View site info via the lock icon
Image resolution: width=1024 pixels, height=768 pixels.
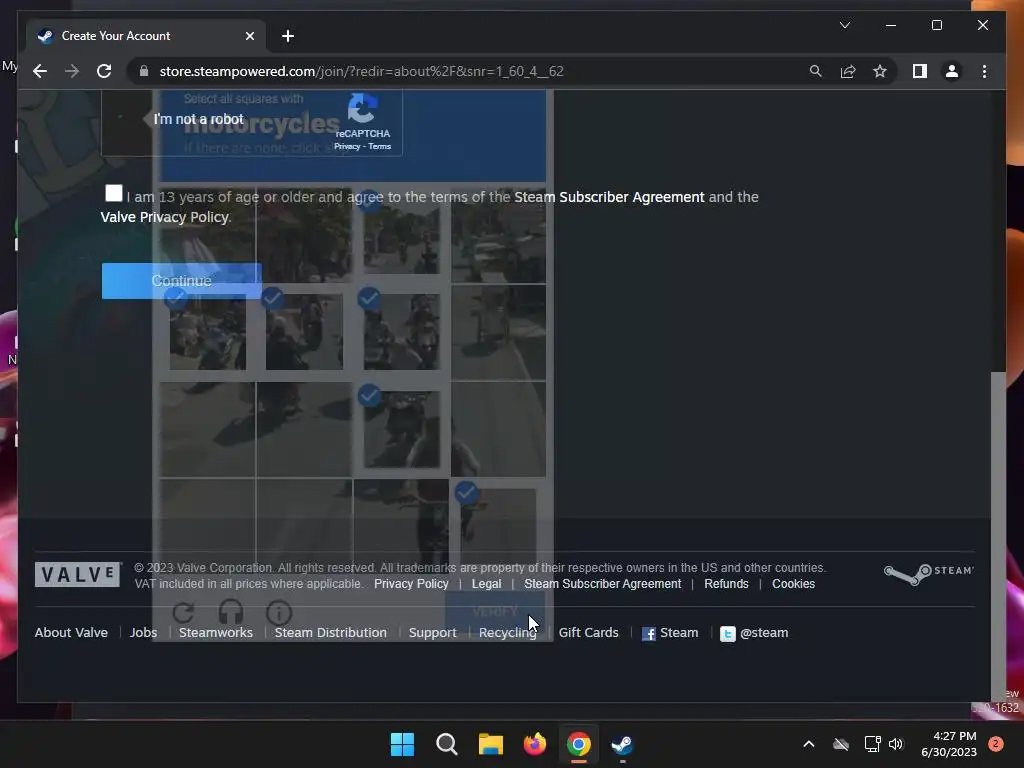point(144,71)
